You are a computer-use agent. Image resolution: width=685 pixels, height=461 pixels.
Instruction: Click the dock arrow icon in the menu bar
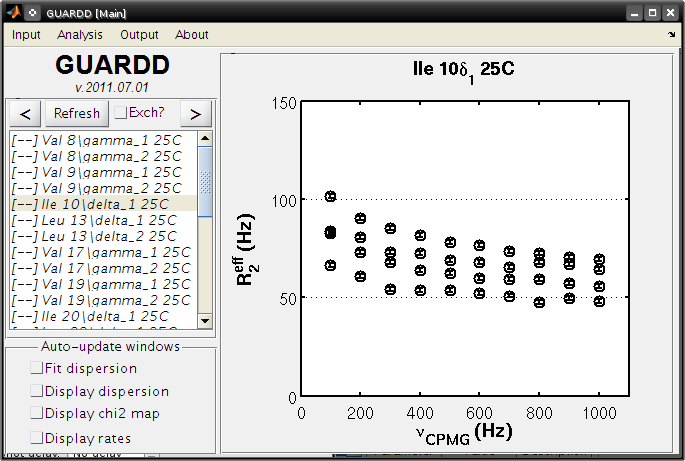click(671, 34)
